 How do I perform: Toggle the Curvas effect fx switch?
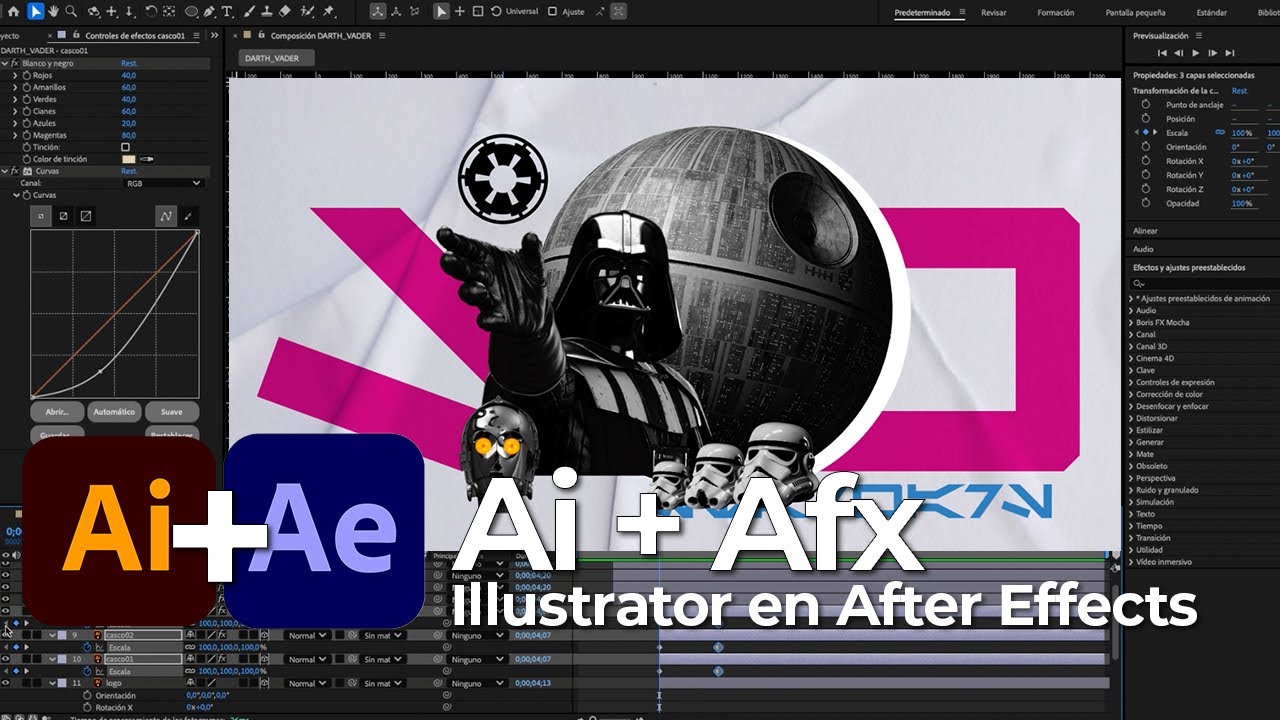(x=14, y=171)
